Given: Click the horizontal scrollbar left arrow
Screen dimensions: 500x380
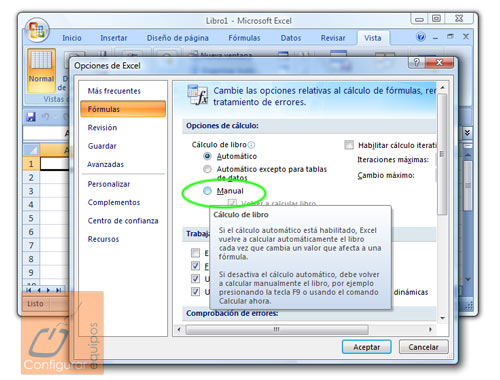Looking at the screenshot, I should tap(179, 330).
